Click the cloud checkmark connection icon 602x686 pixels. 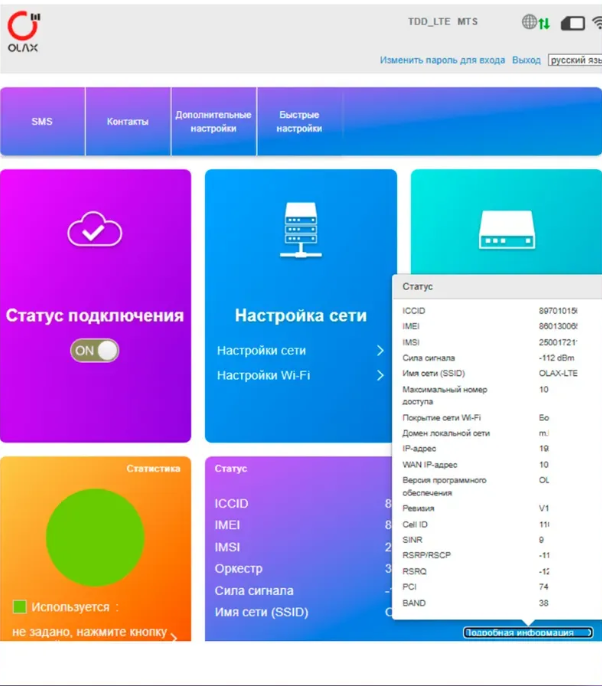[x=95, y=232]
